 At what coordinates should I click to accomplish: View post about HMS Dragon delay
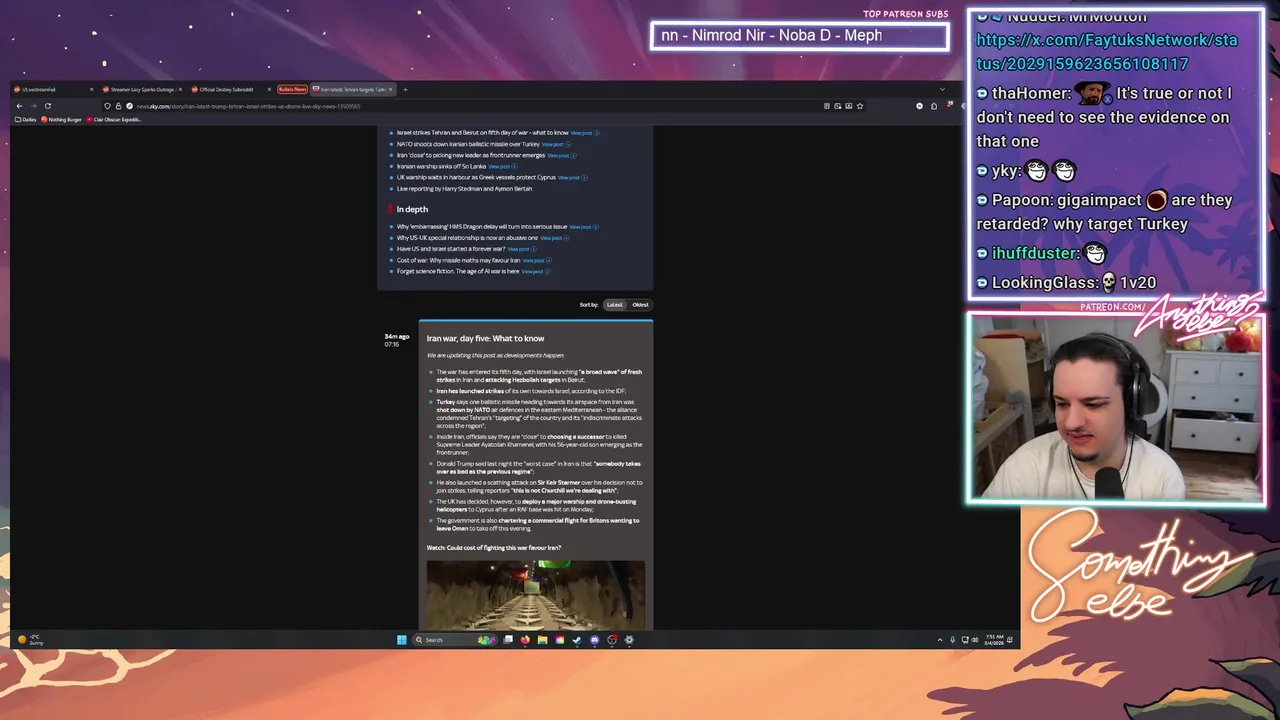583,227
